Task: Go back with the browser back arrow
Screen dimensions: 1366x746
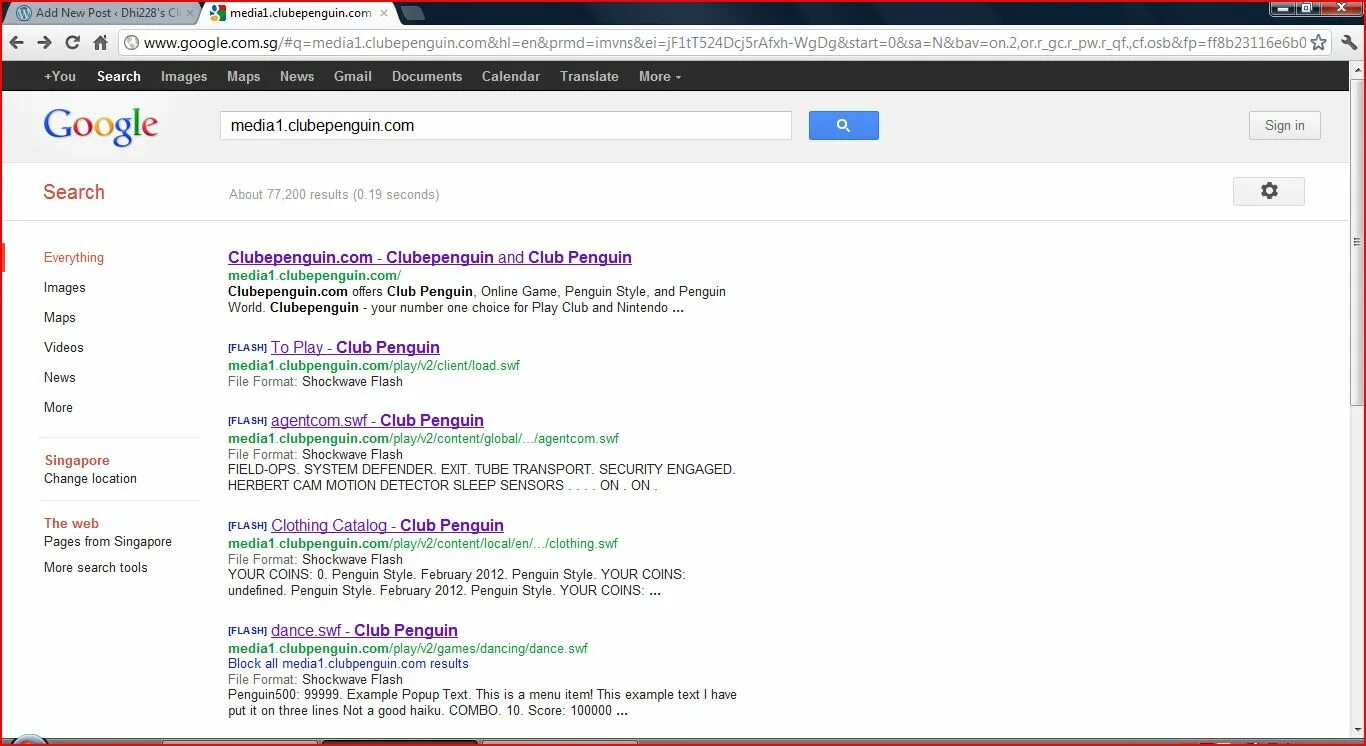Action: click(x=16, y=42)
